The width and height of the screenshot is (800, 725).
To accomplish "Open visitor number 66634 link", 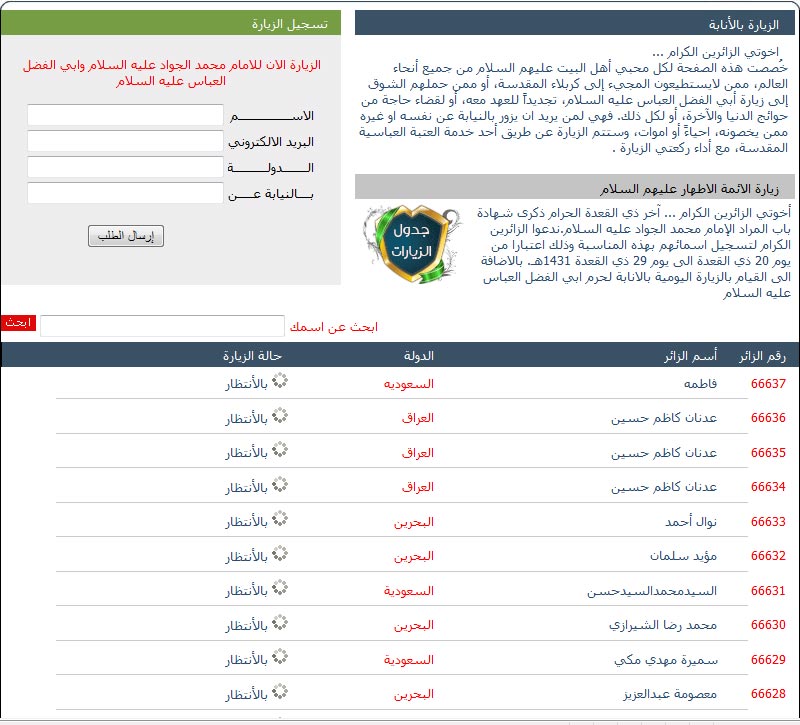I will click(x=768, y=487).
